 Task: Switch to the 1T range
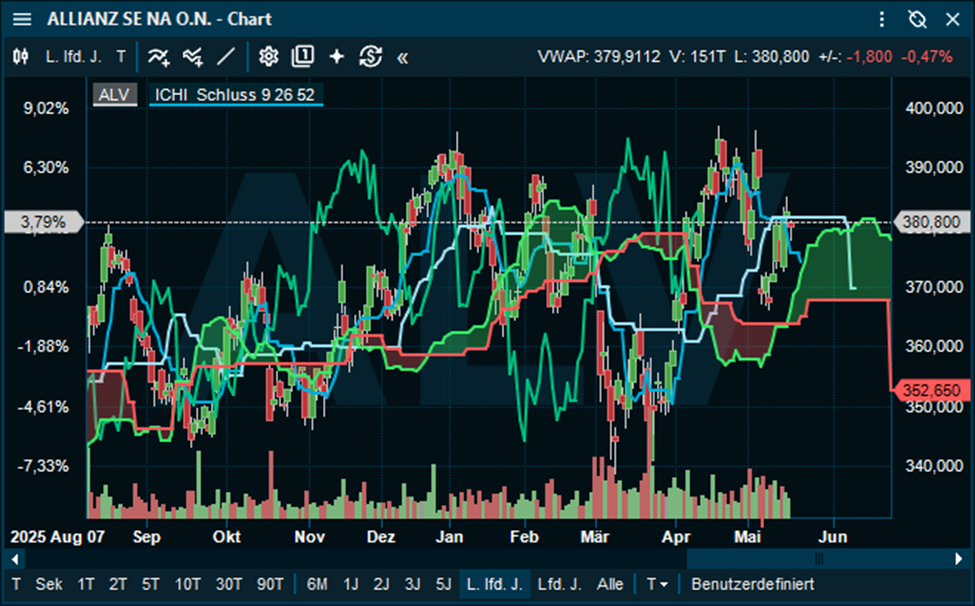[86, 584]
